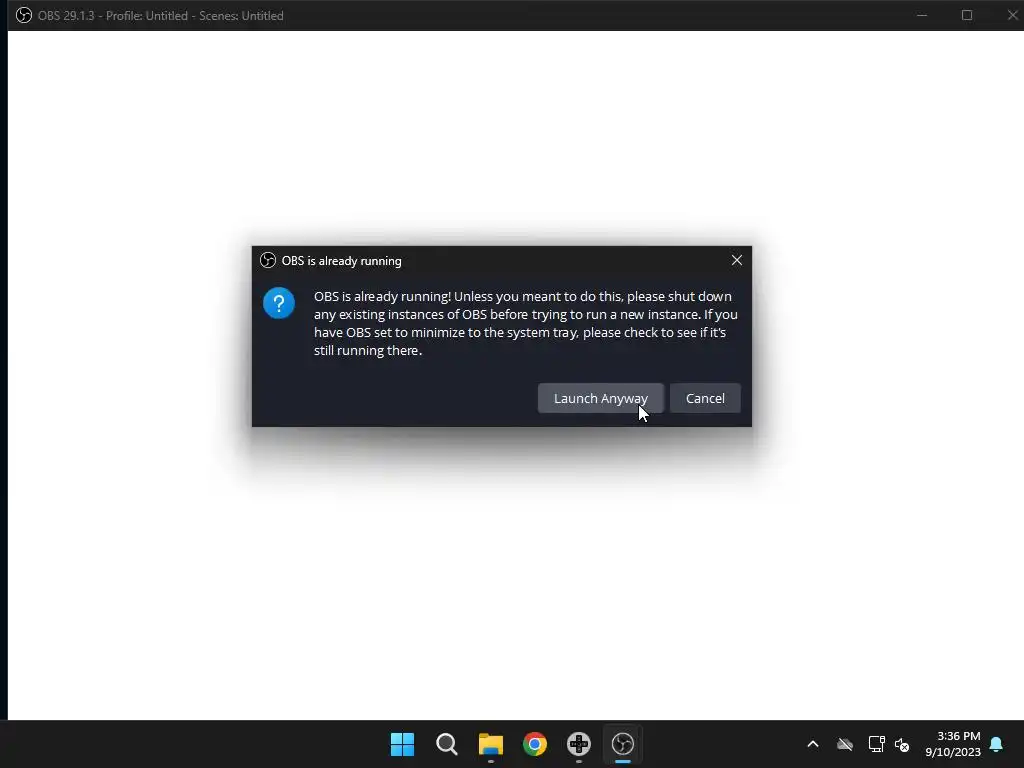Click the OBS logo in dialog title

268,261
